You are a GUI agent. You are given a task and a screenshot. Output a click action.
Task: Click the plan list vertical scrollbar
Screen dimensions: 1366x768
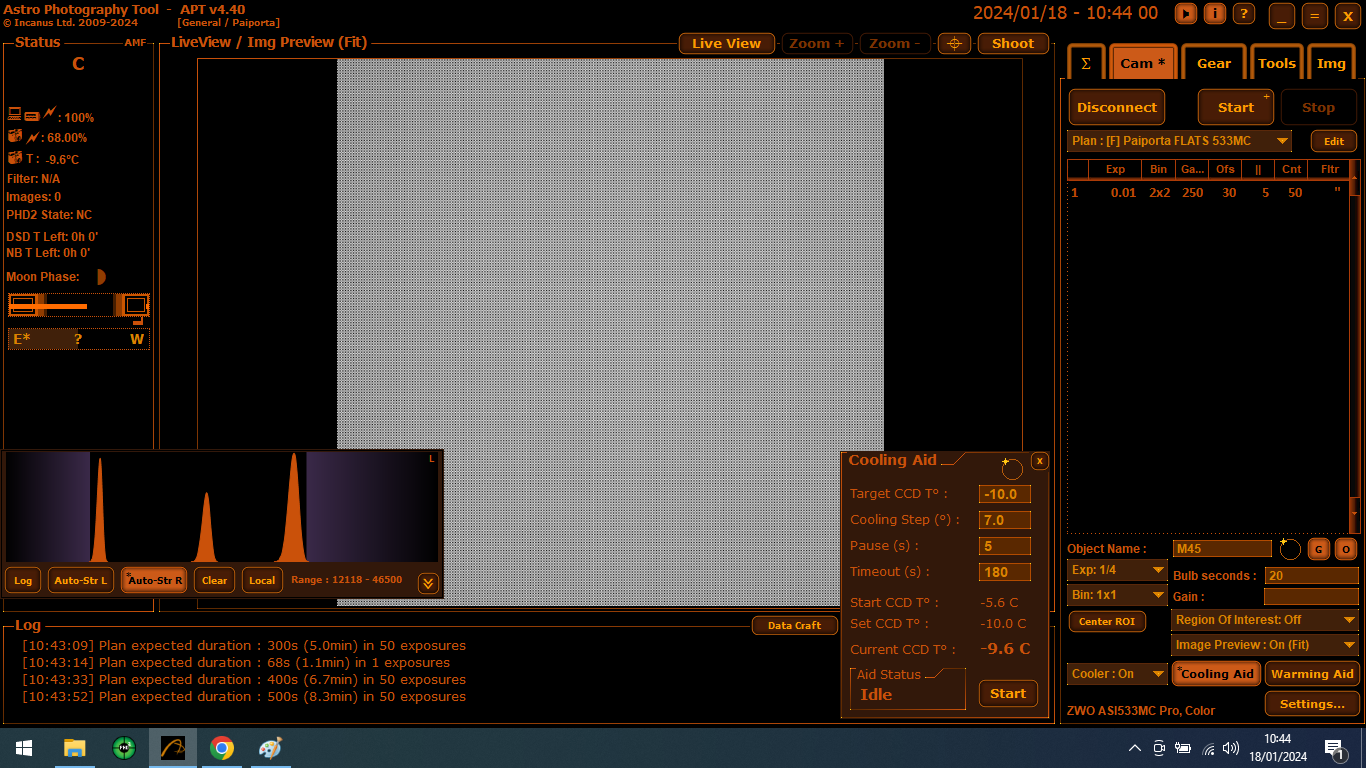1355,345
